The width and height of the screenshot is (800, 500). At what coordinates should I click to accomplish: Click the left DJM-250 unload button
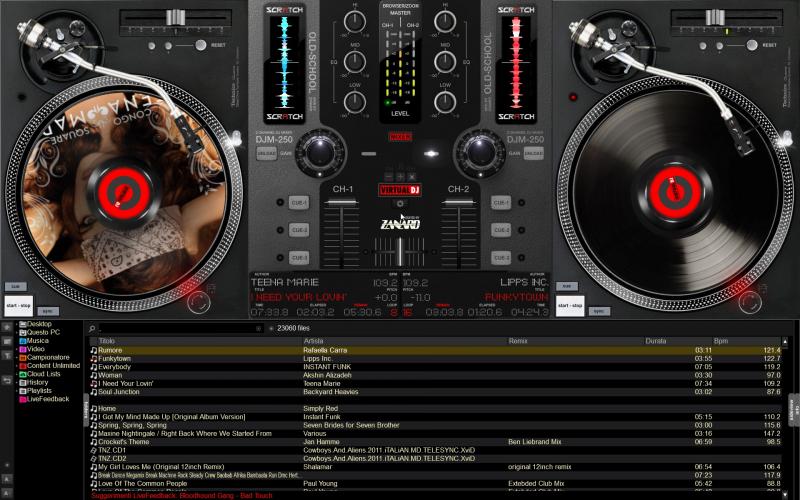[266, 153]
